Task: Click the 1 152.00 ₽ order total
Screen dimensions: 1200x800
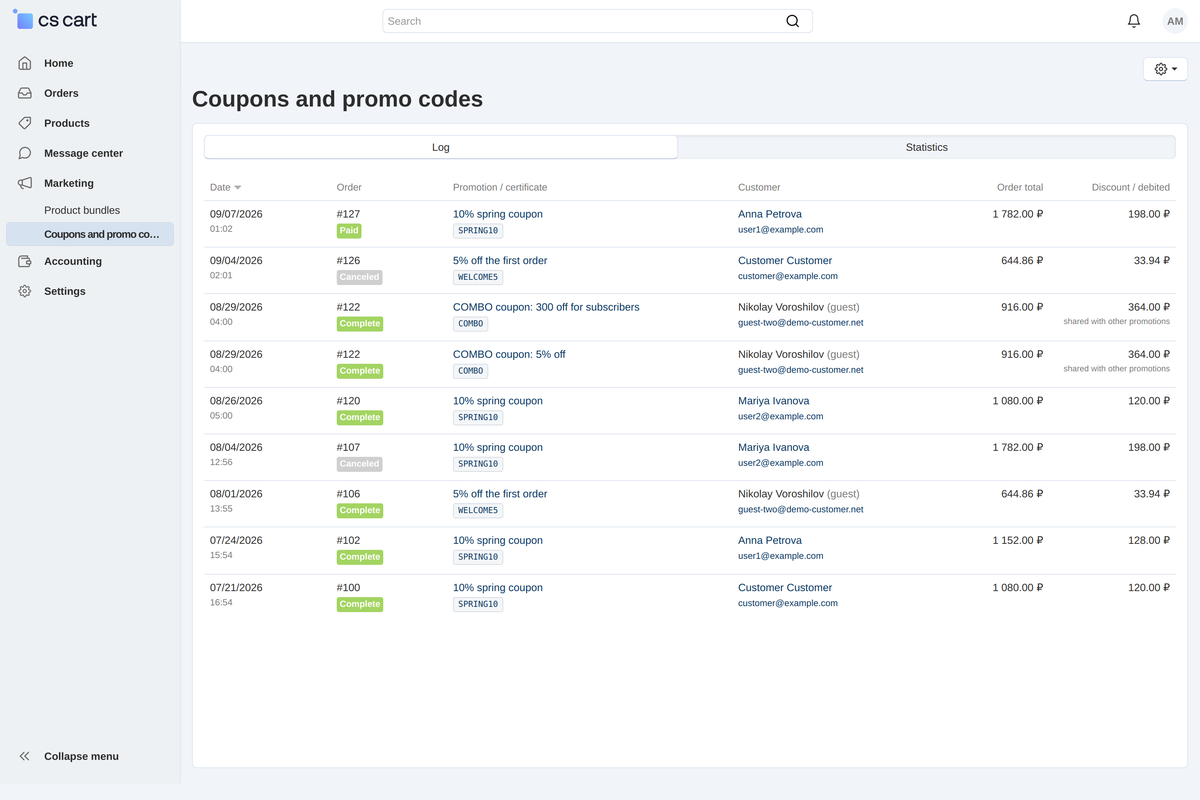Action: point(1018,540)
